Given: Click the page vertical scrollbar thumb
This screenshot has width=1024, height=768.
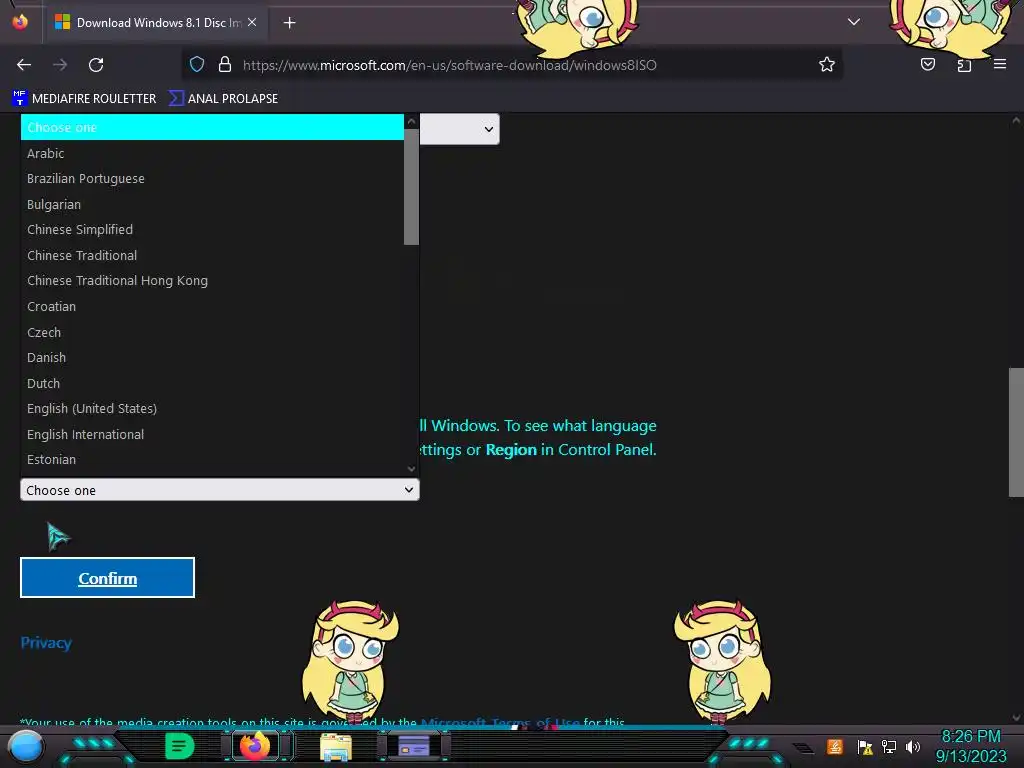Looking at the screenshot, I should point(1016,432).
